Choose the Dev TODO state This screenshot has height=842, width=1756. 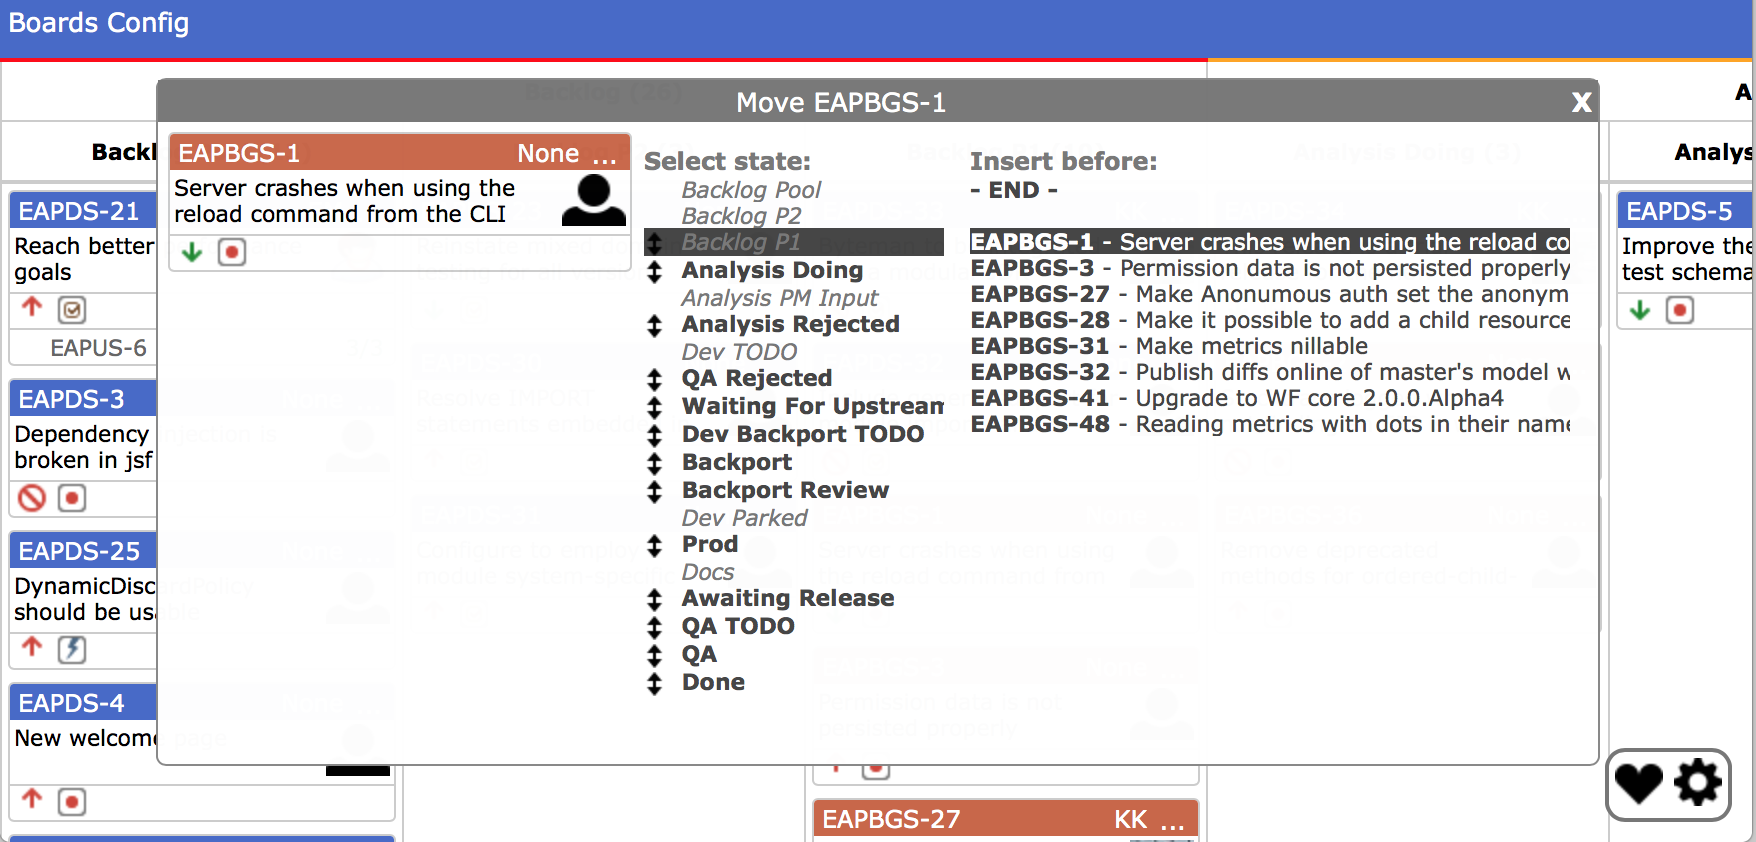click(739, 352)
